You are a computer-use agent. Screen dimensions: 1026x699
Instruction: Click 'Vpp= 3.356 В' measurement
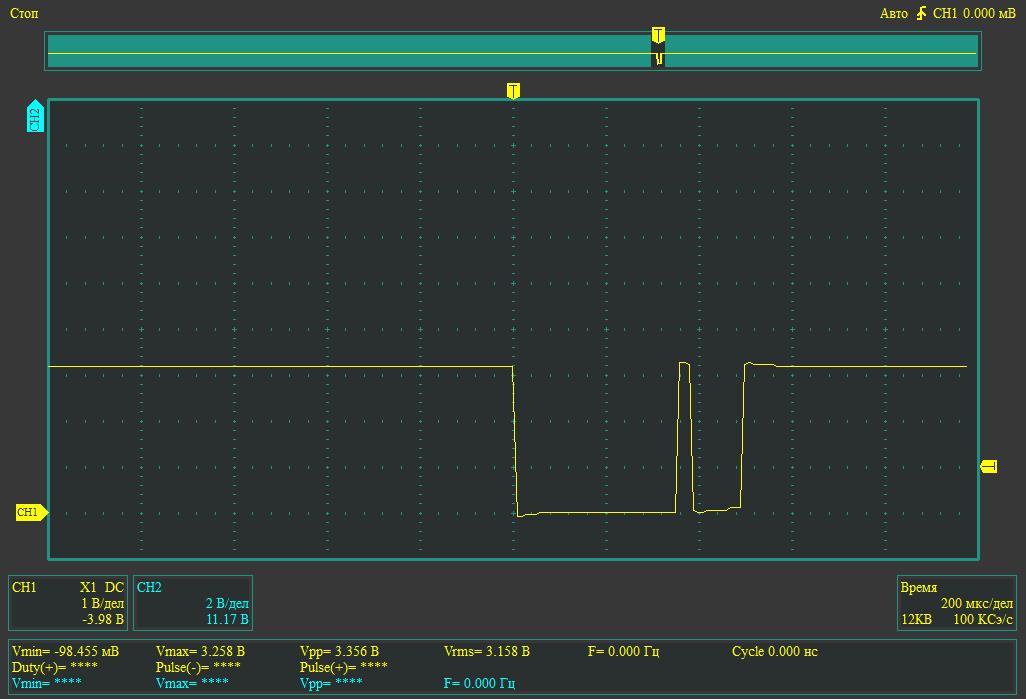coord(339,651)
